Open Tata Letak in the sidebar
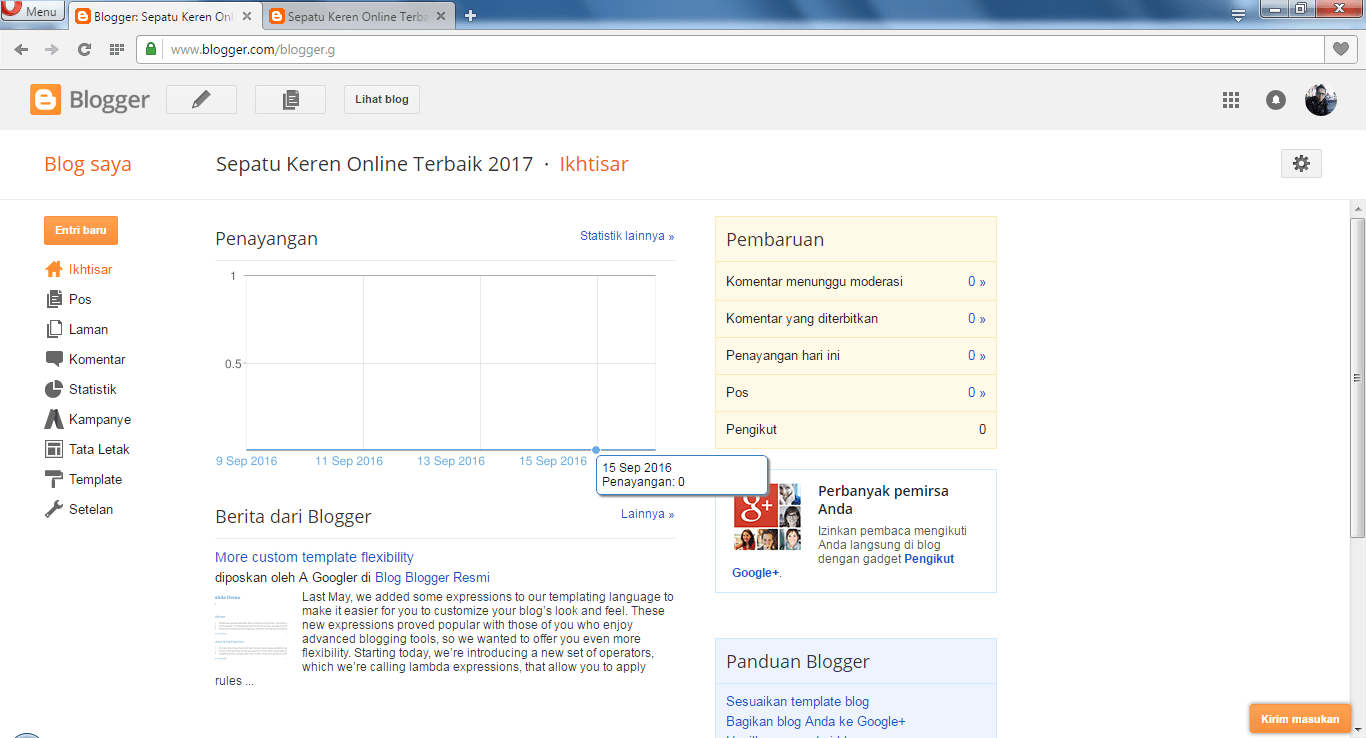This screenshot has width=1366, height=738. (x=99, y=449)
